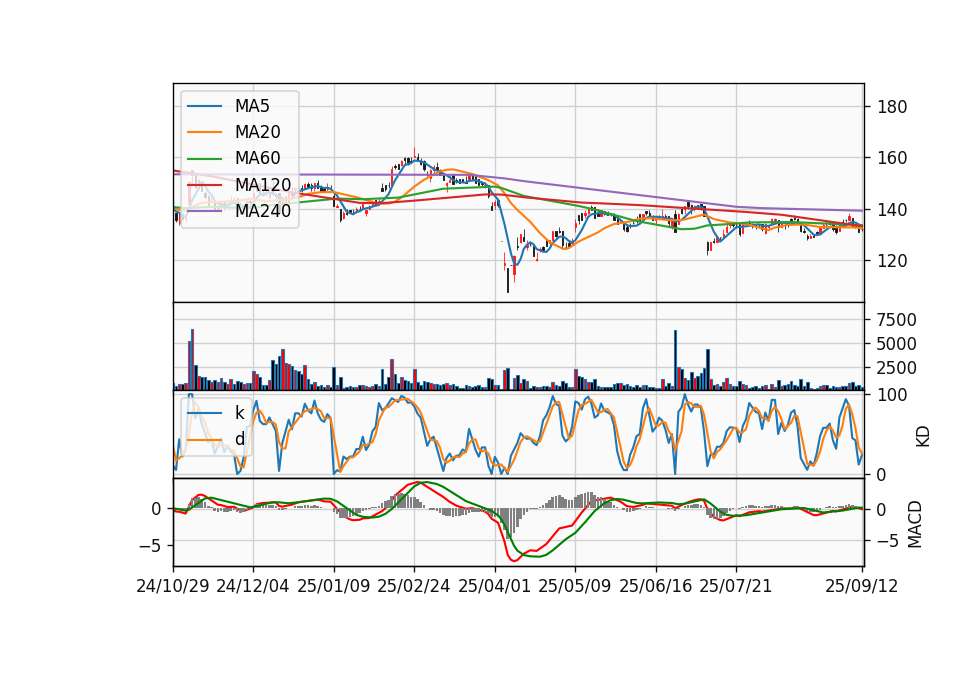Click the MA20 legend label
960x690 pixels.
point(257,132)
